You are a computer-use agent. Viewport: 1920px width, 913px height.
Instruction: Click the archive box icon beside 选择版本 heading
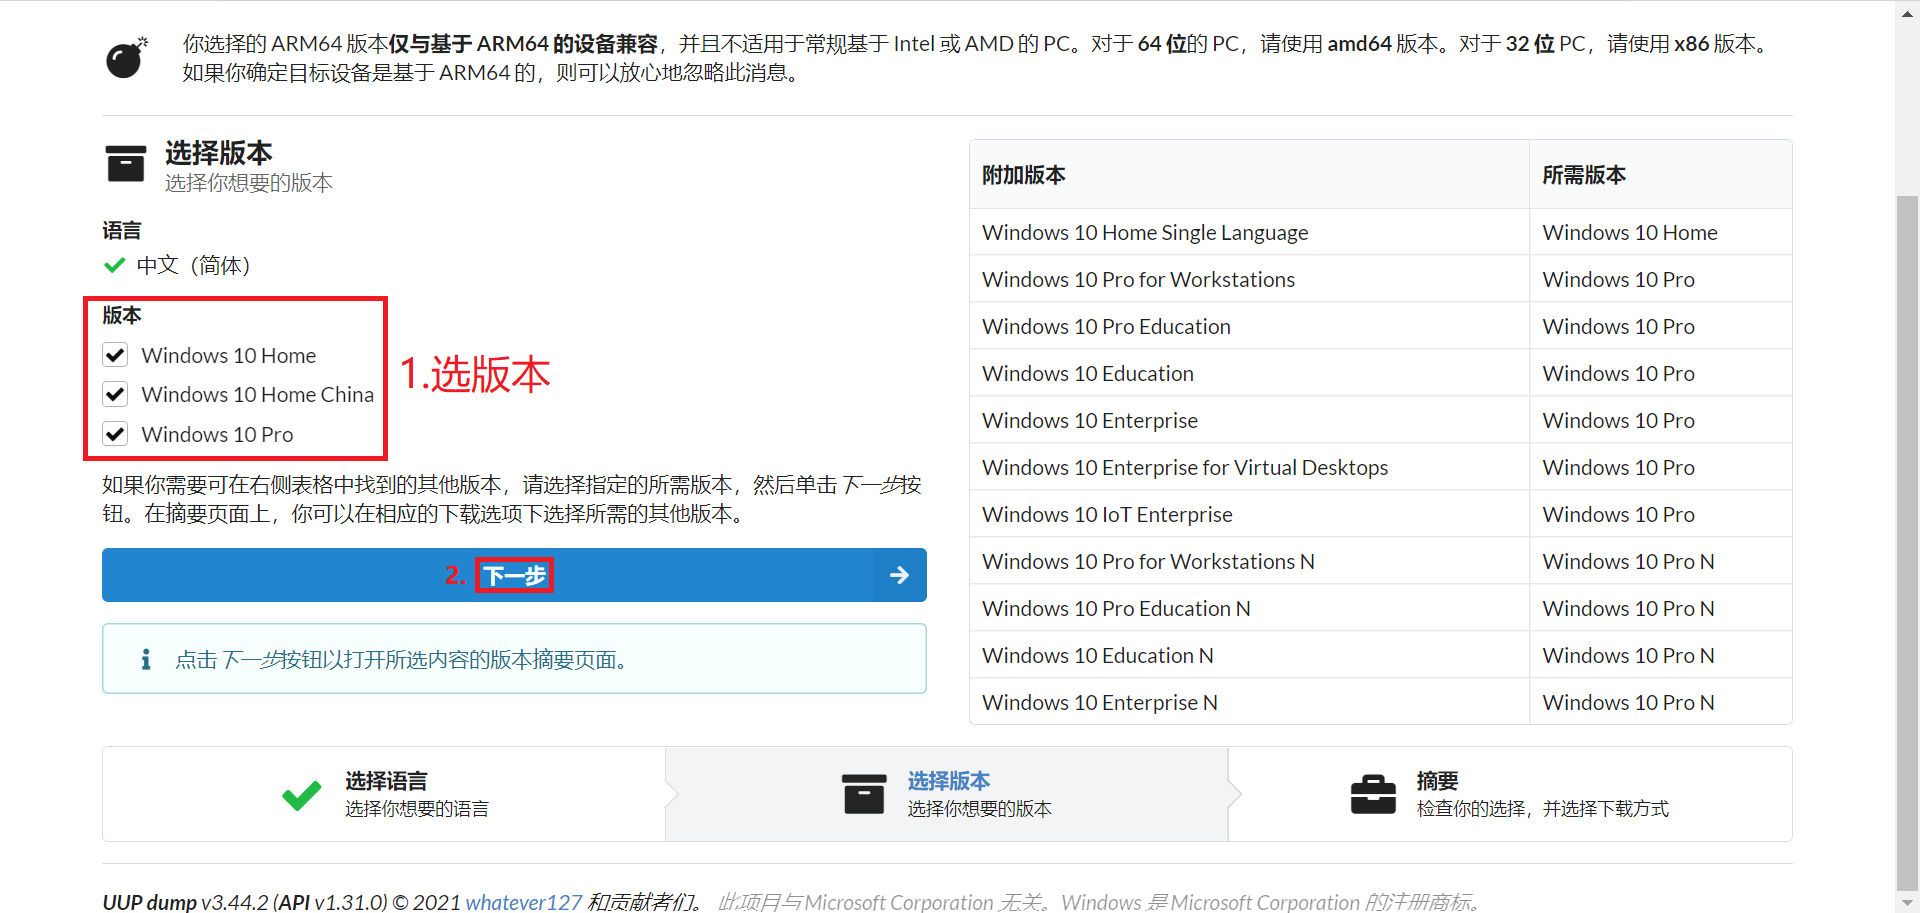click(x=126, y=163)
